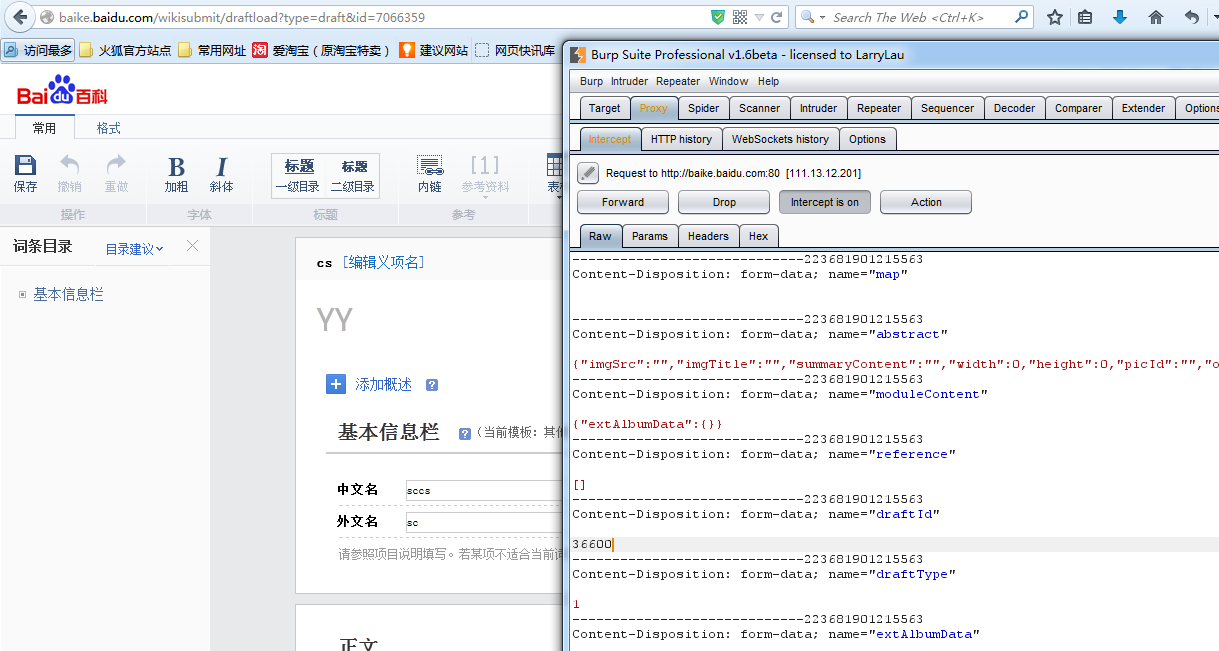This screenshot has width=1219, height=651.
Task: Switch to the Scanner tab
Action: 759,108
